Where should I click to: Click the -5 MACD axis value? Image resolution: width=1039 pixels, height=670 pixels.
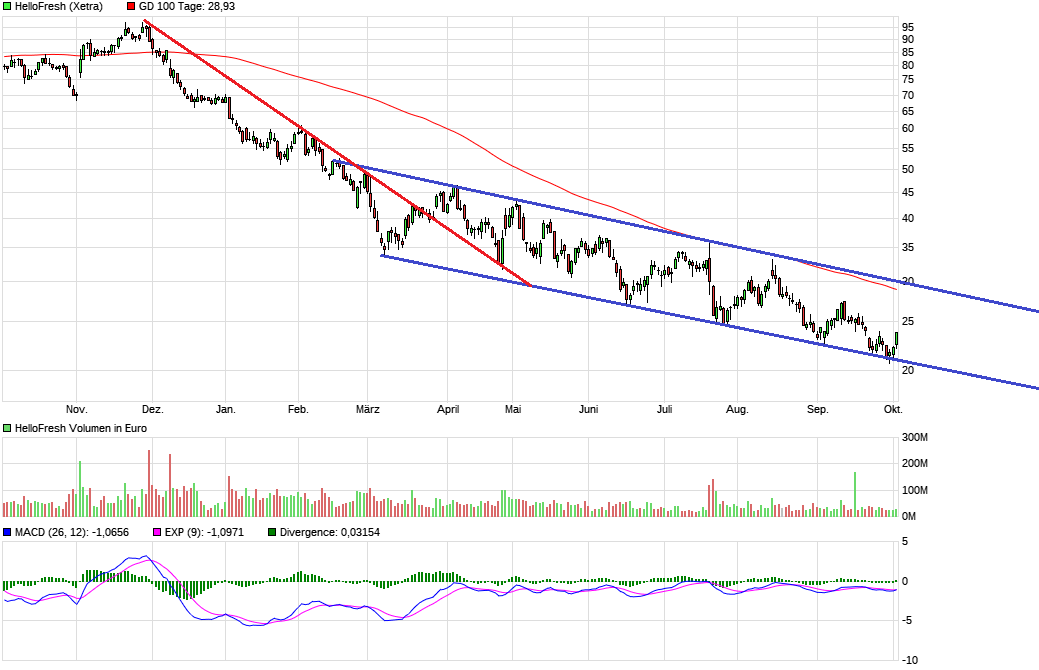(x=906, y=620)
